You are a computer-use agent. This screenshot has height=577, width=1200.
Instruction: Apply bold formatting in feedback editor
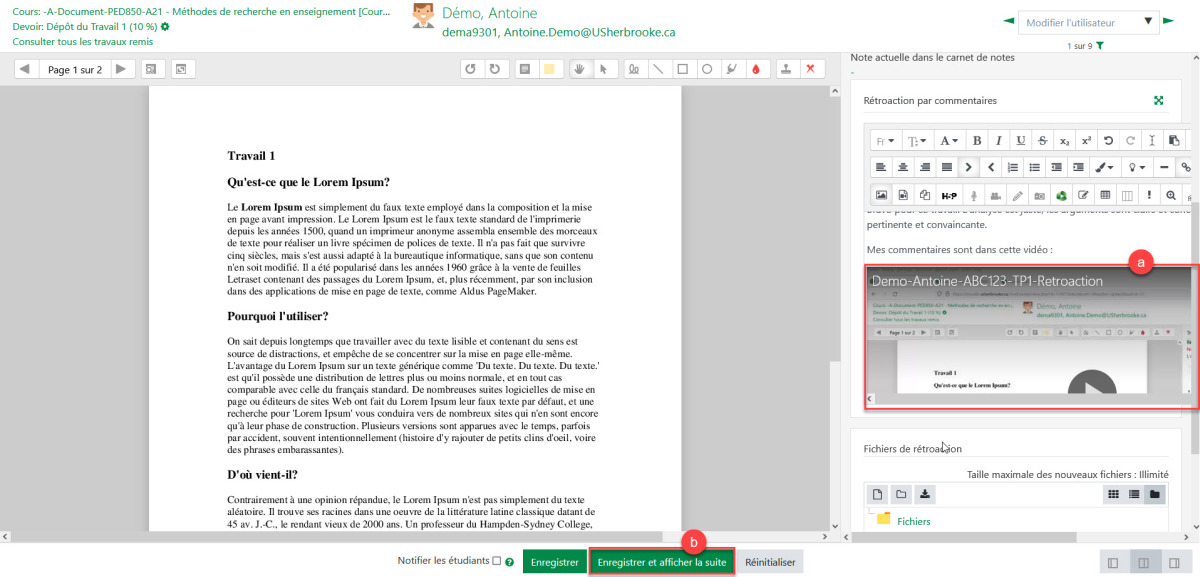[x=977, y=141]
